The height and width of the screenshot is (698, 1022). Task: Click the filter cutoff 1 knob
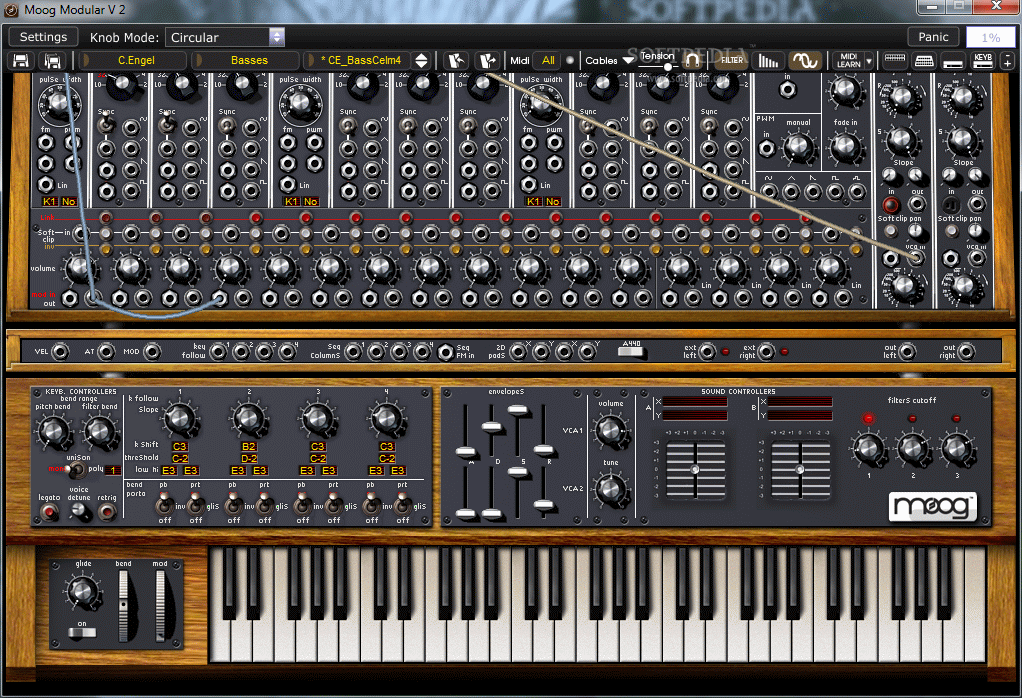pyautogui.click(x=868, y=448)
